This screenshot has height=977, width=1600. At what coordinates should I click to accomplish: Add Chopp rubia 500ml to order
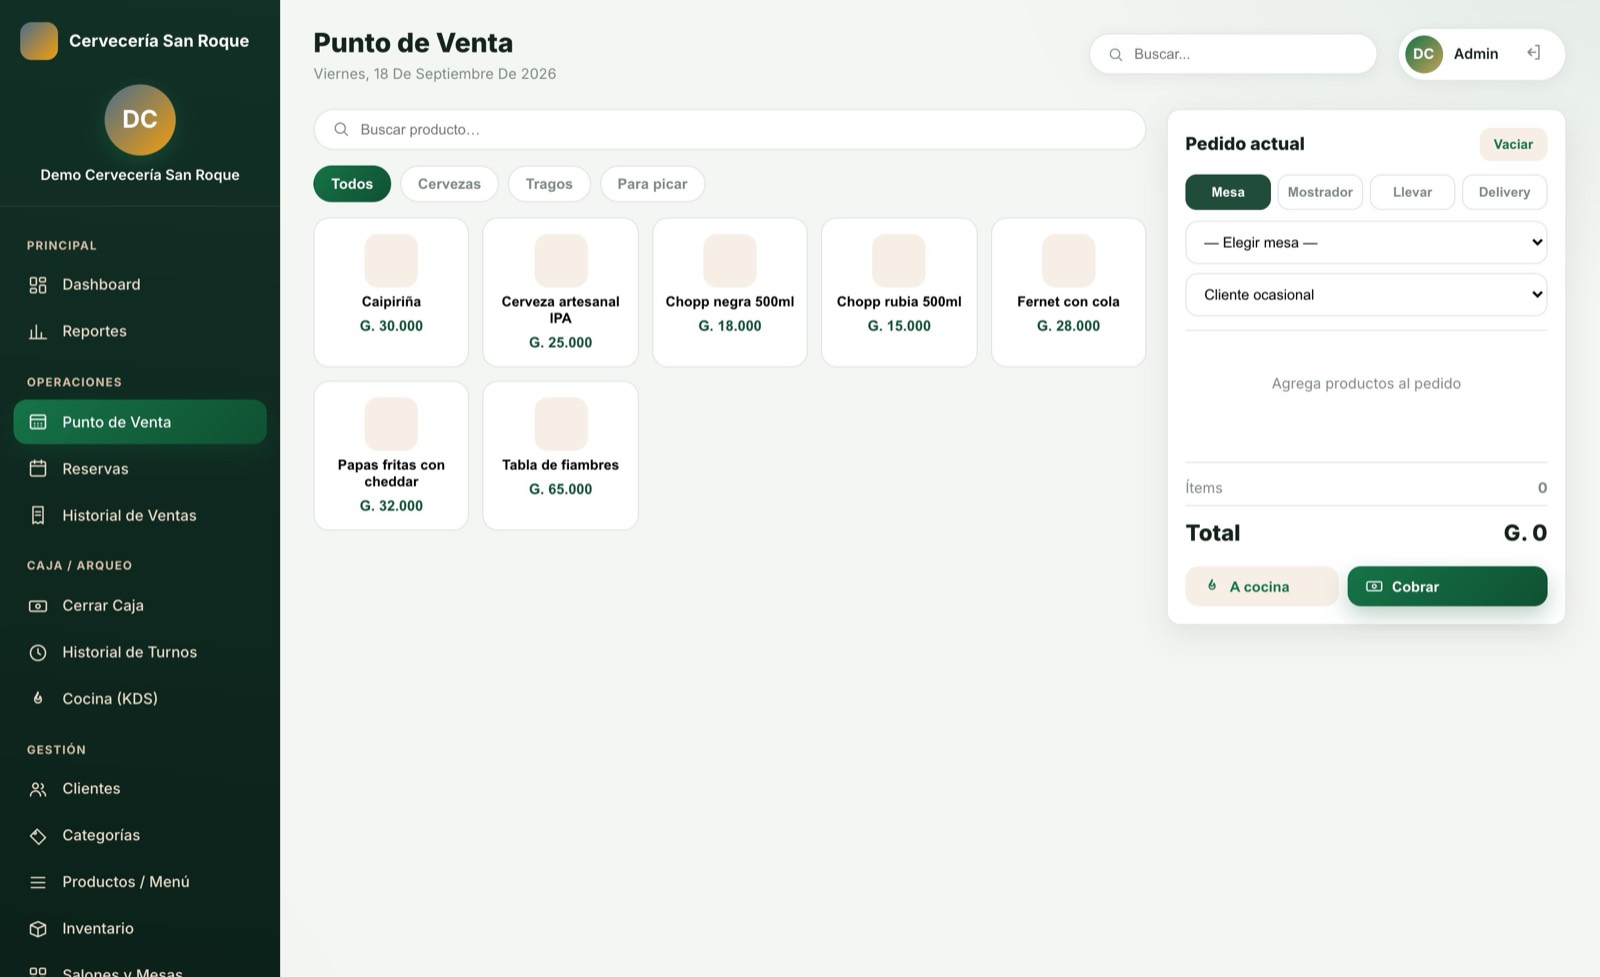click(x=899, y=293)
